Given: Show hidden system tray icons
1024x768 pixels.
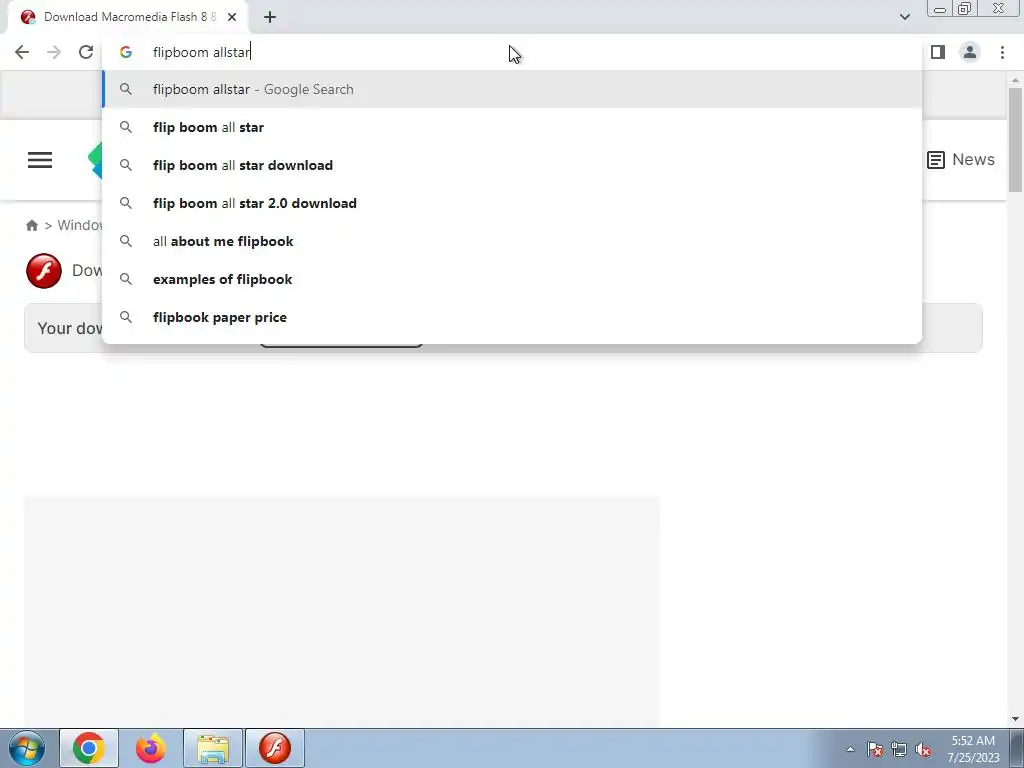Looking at the screenshot, I should pos(850,749).
